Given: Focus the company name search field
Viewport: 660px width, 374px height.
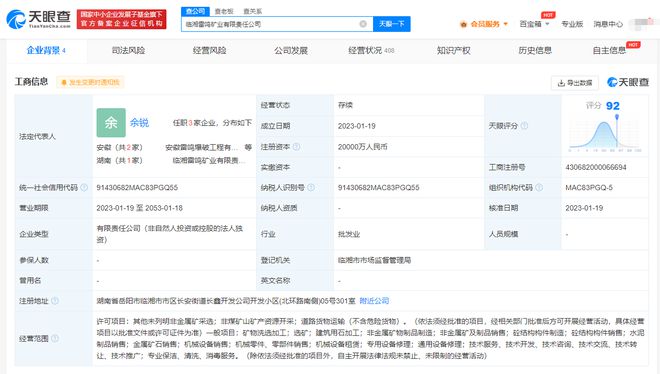Looking at the screenshot, I should [x=277, y=24].
